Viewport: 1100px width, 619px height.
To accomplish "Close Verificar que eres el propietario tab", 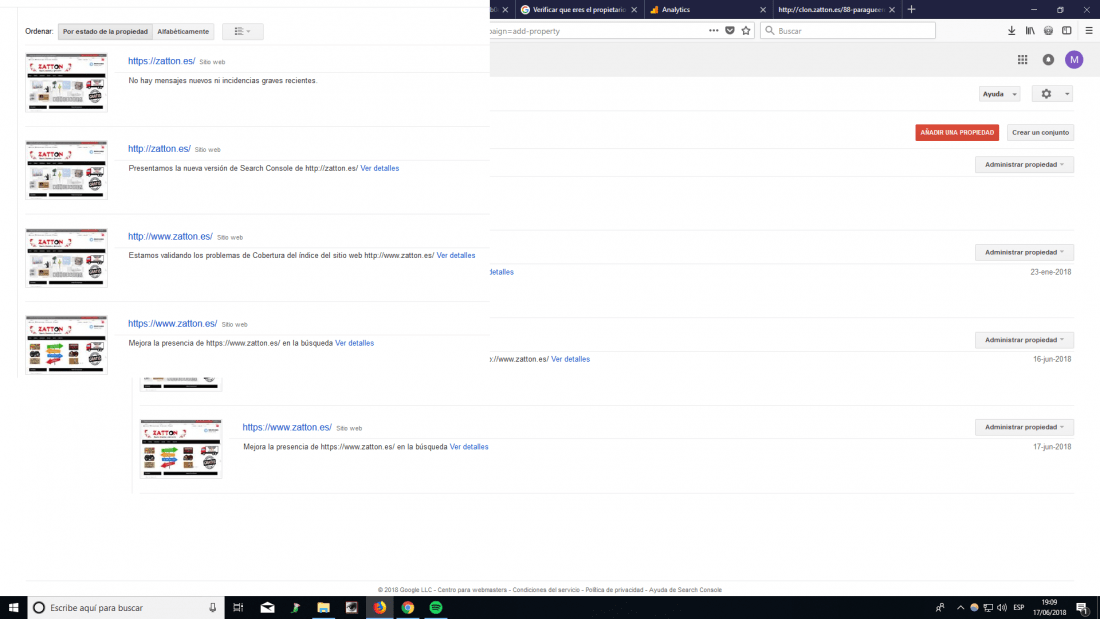I will point(633,10).
